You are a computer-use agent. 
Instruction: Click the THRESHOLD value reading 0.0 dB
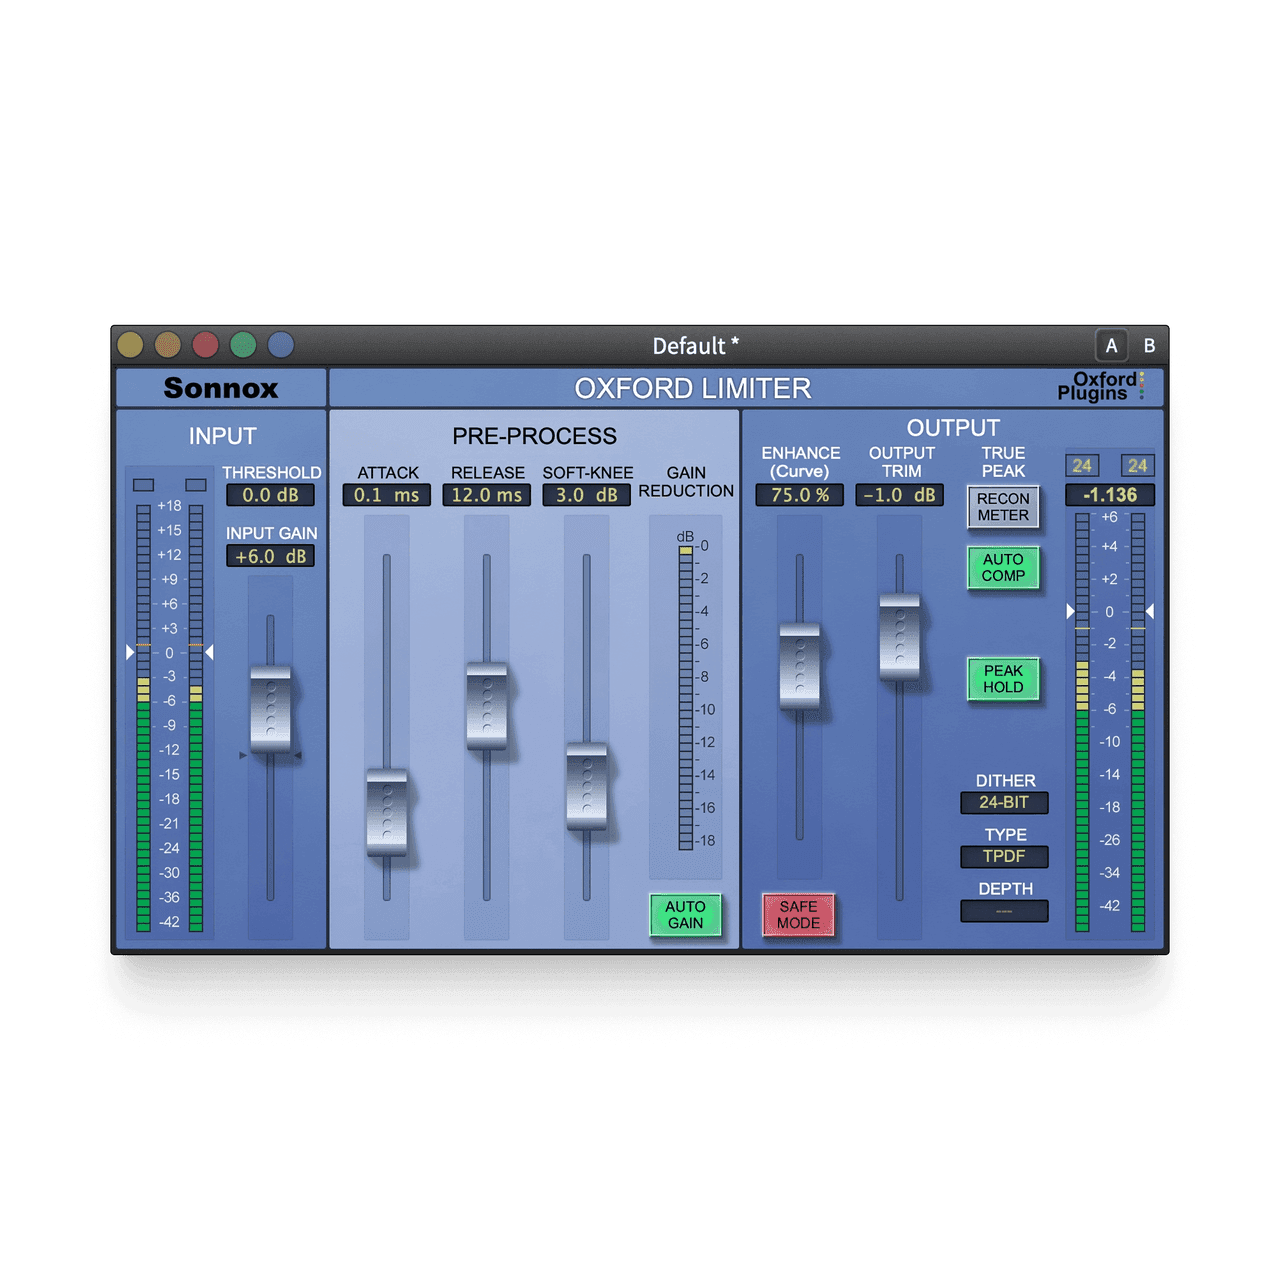click(x=272, y=494)
